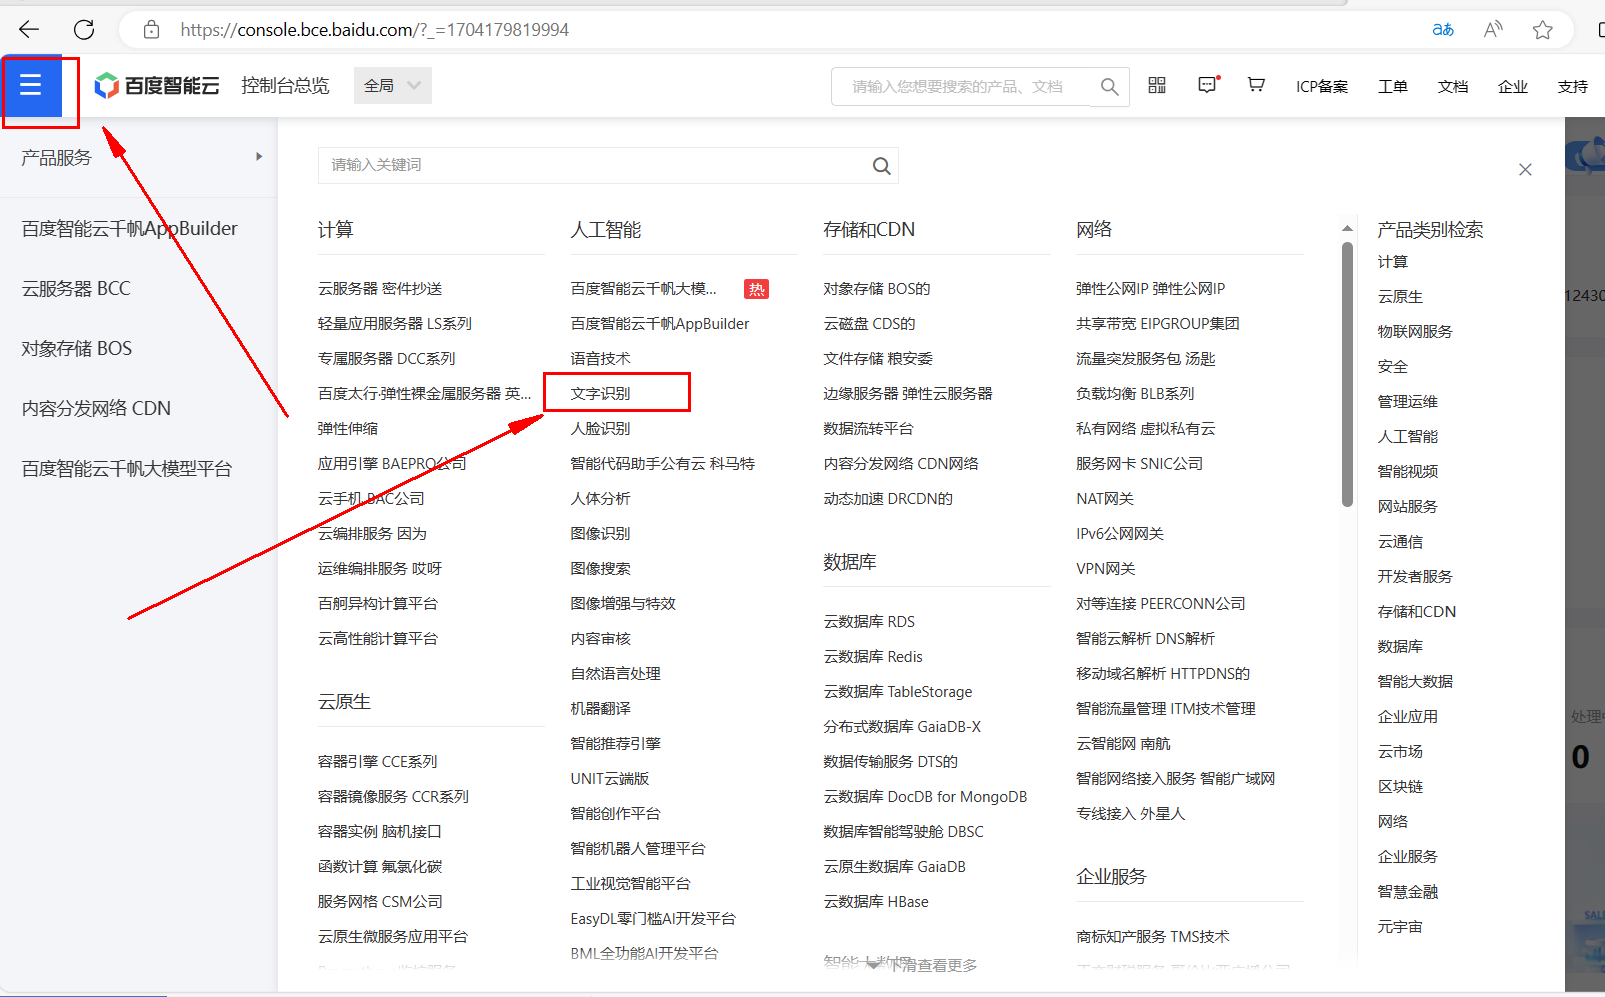Select 云服务器 BCC in sidebar
Image resolution: width=1605 pixels, height=997 pixels.
(x=76, y=289)
